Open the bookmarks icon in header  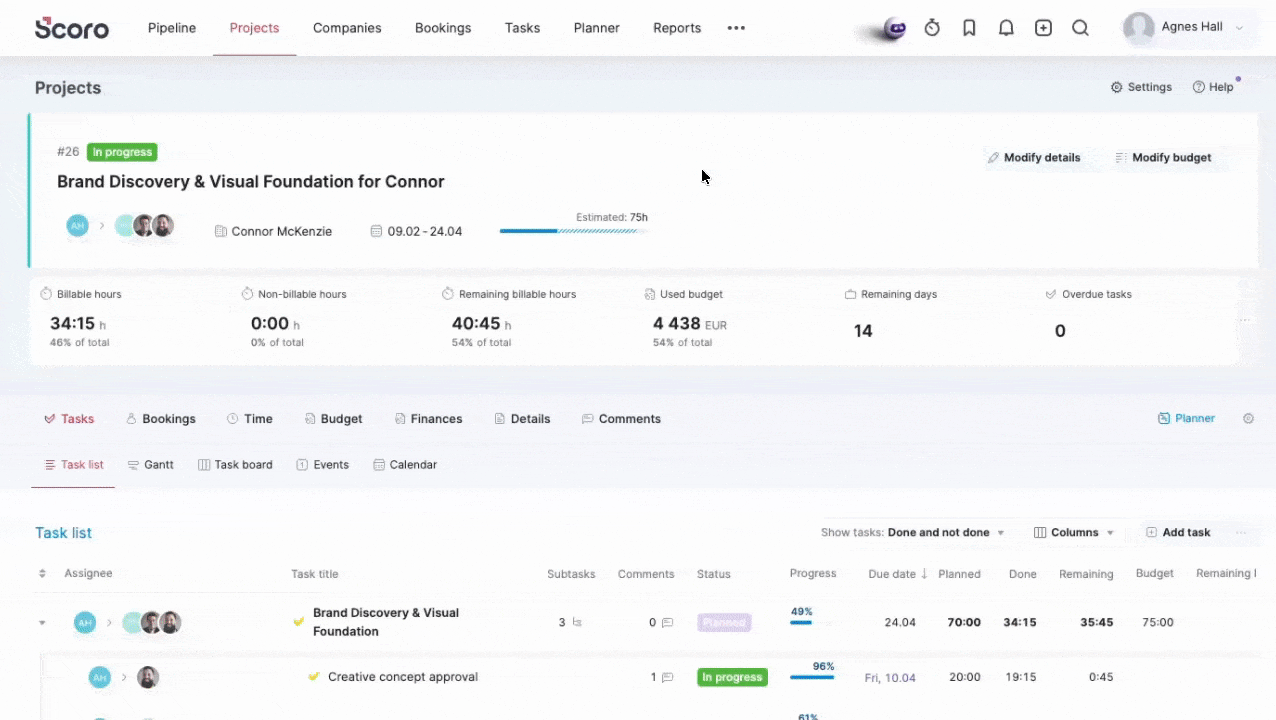pos(969,28)
